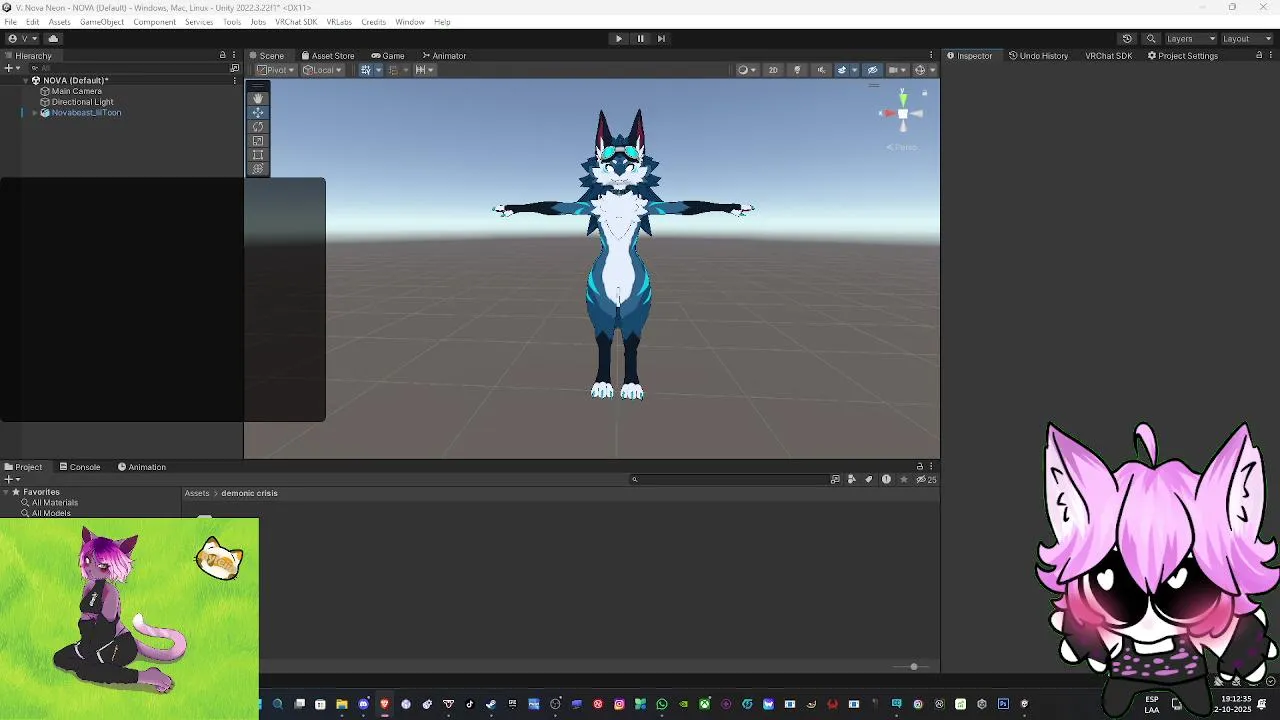Lock the Project panel
Screen dimensions: 1280x720
[920, 467]
